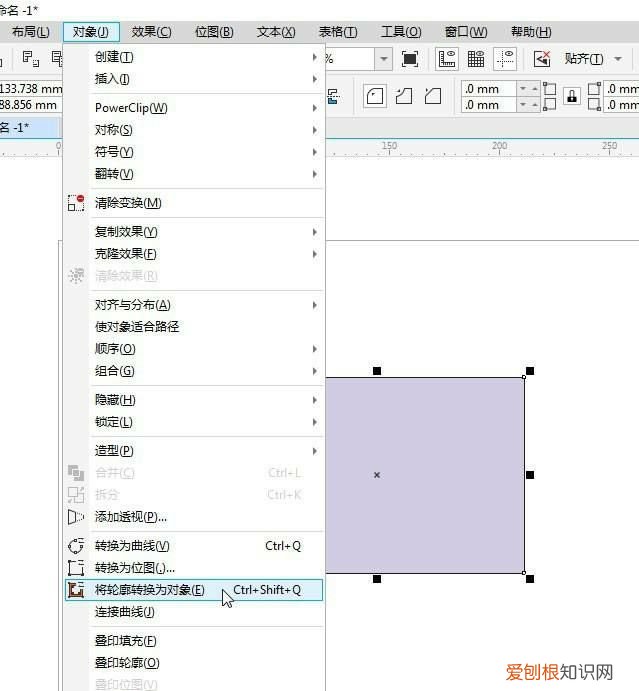The image size is (639, 691).
Task: Open the 帮助(H) menu
Action: [531, 32]
